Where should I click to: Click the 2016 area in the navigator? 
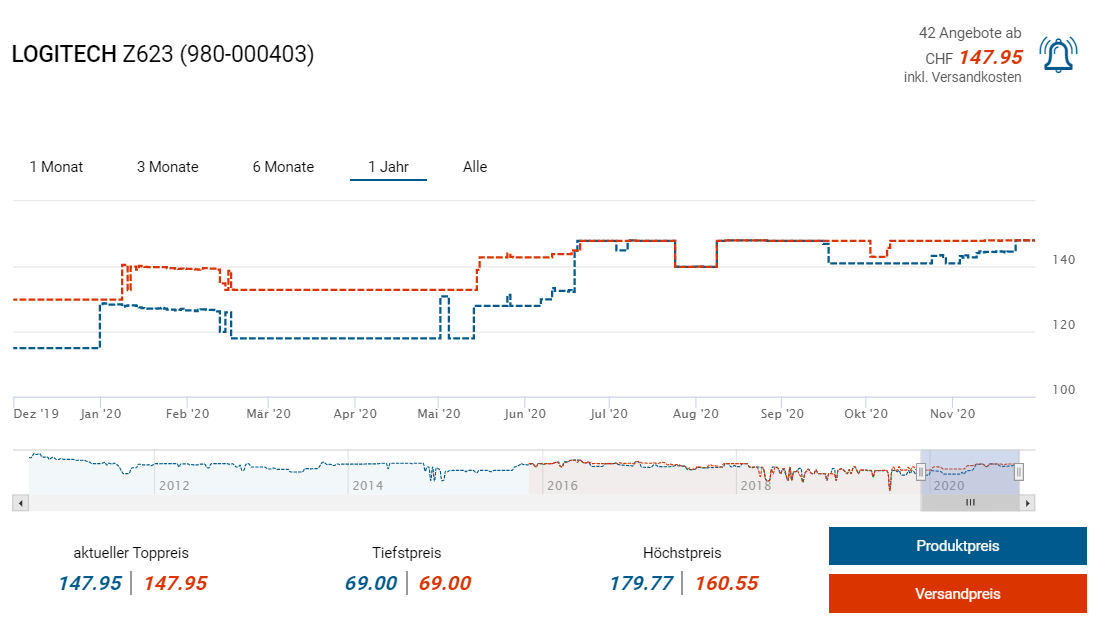coord(562,485)
